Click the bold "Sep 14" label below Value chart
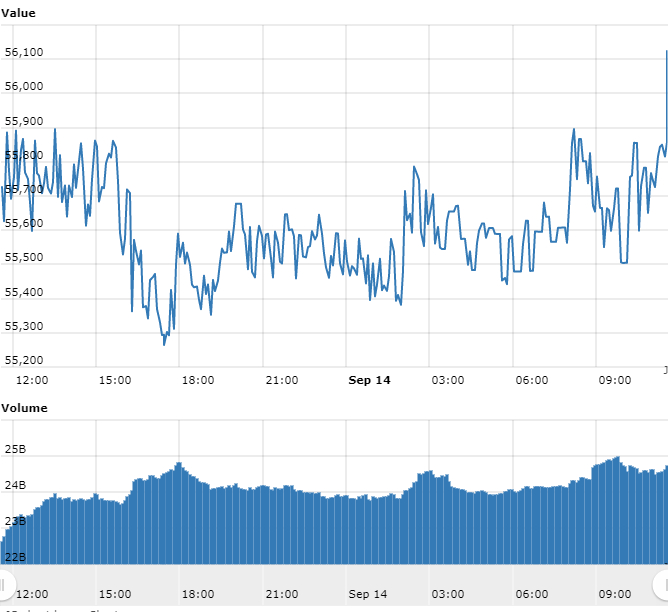This screenshot has width=668, height=612. [x=369, y=380]
